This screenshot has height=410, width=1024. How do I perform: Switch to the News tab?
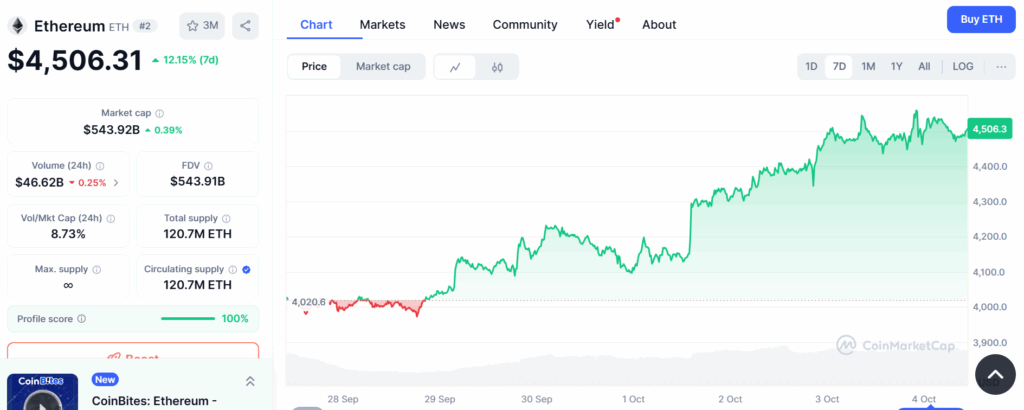[x=449, y=24]
